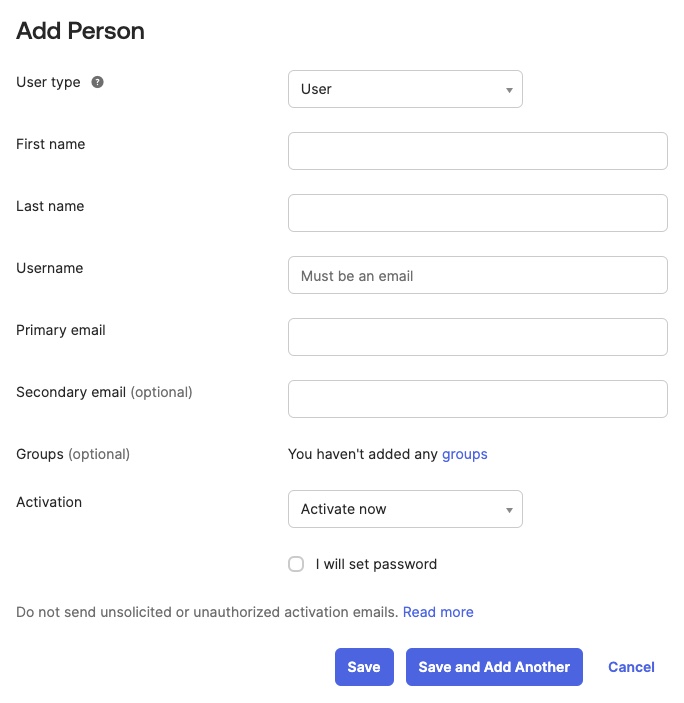Focus the Secondary email optional field
This screenshot has width=684, height=703.
tap(478, 399)
